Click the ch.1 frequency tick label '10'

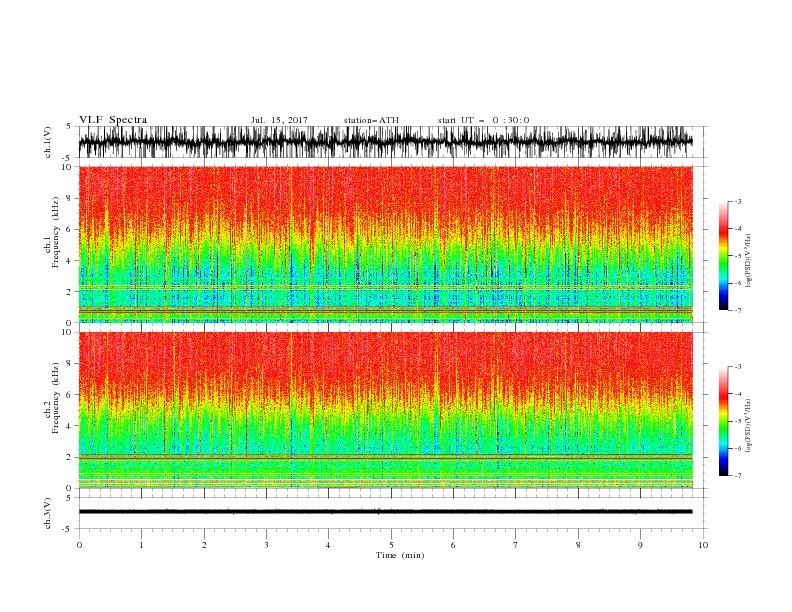point(68,167)
